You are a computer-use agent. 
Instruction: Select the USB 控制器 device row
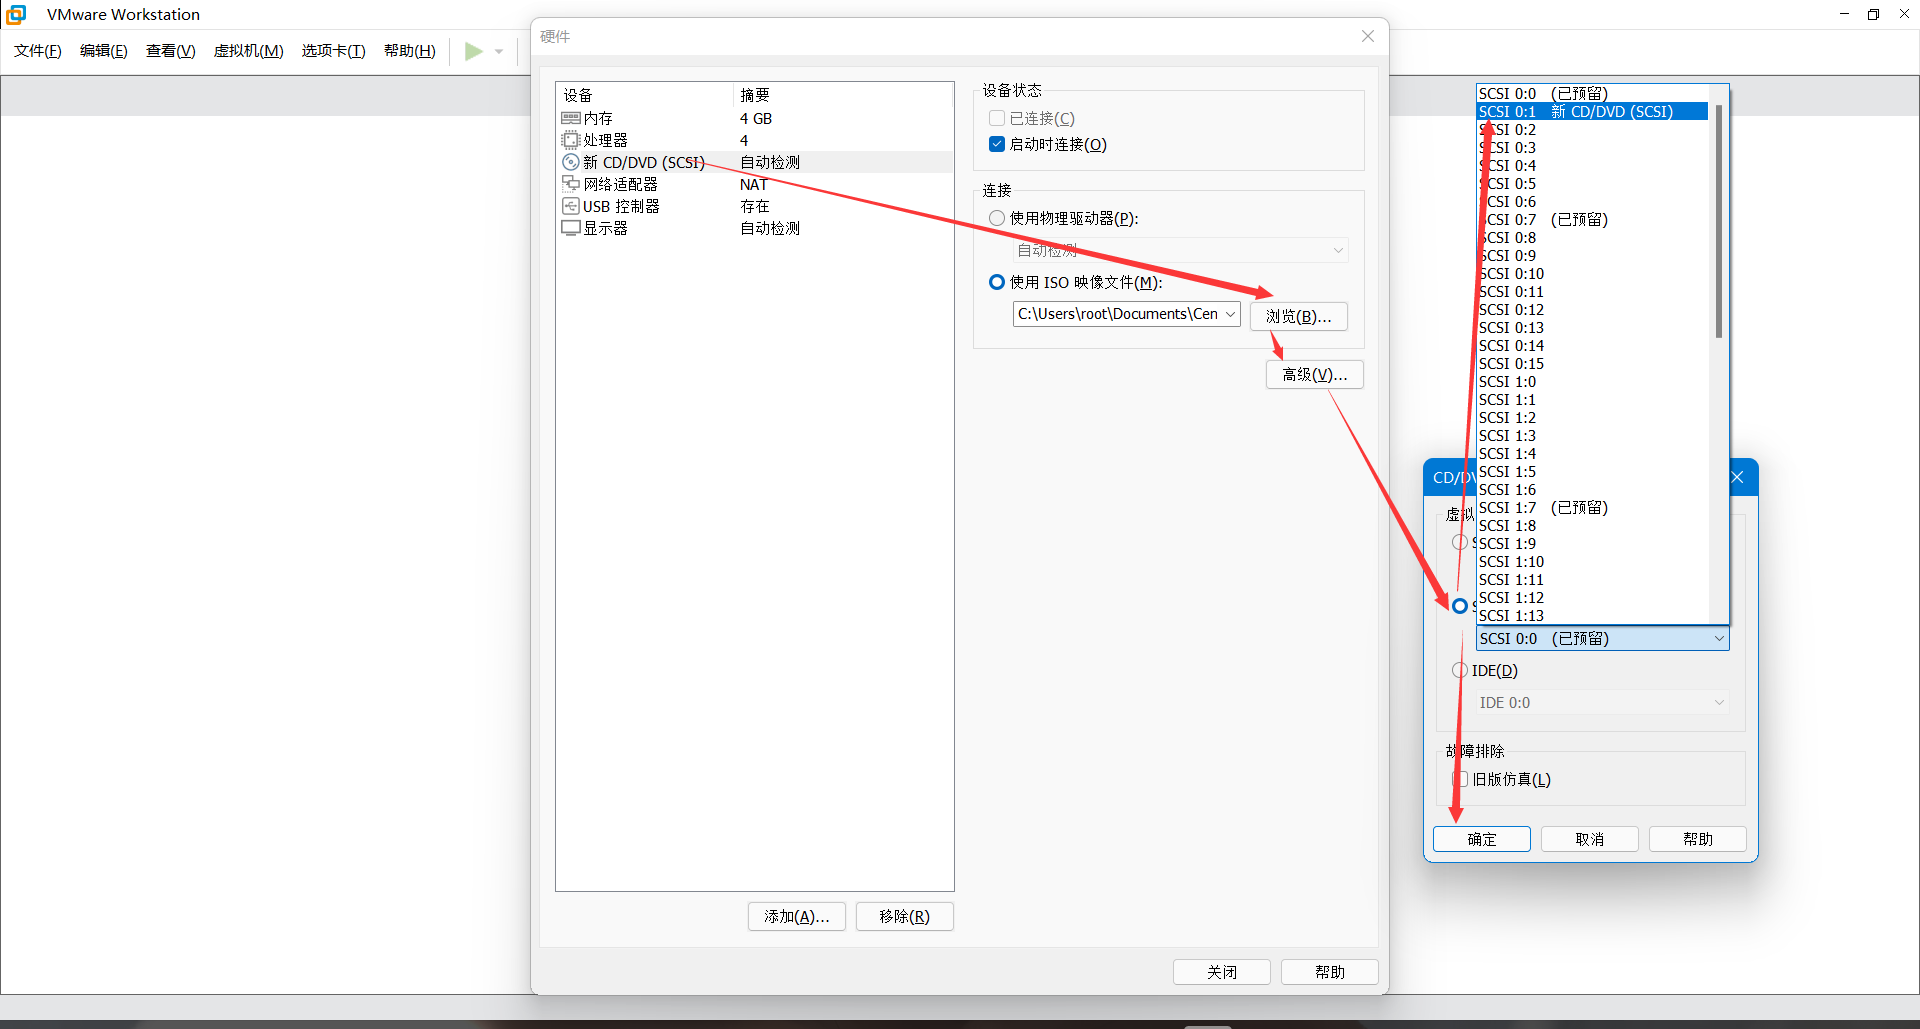pyautogui.click(x=755, y=206)
